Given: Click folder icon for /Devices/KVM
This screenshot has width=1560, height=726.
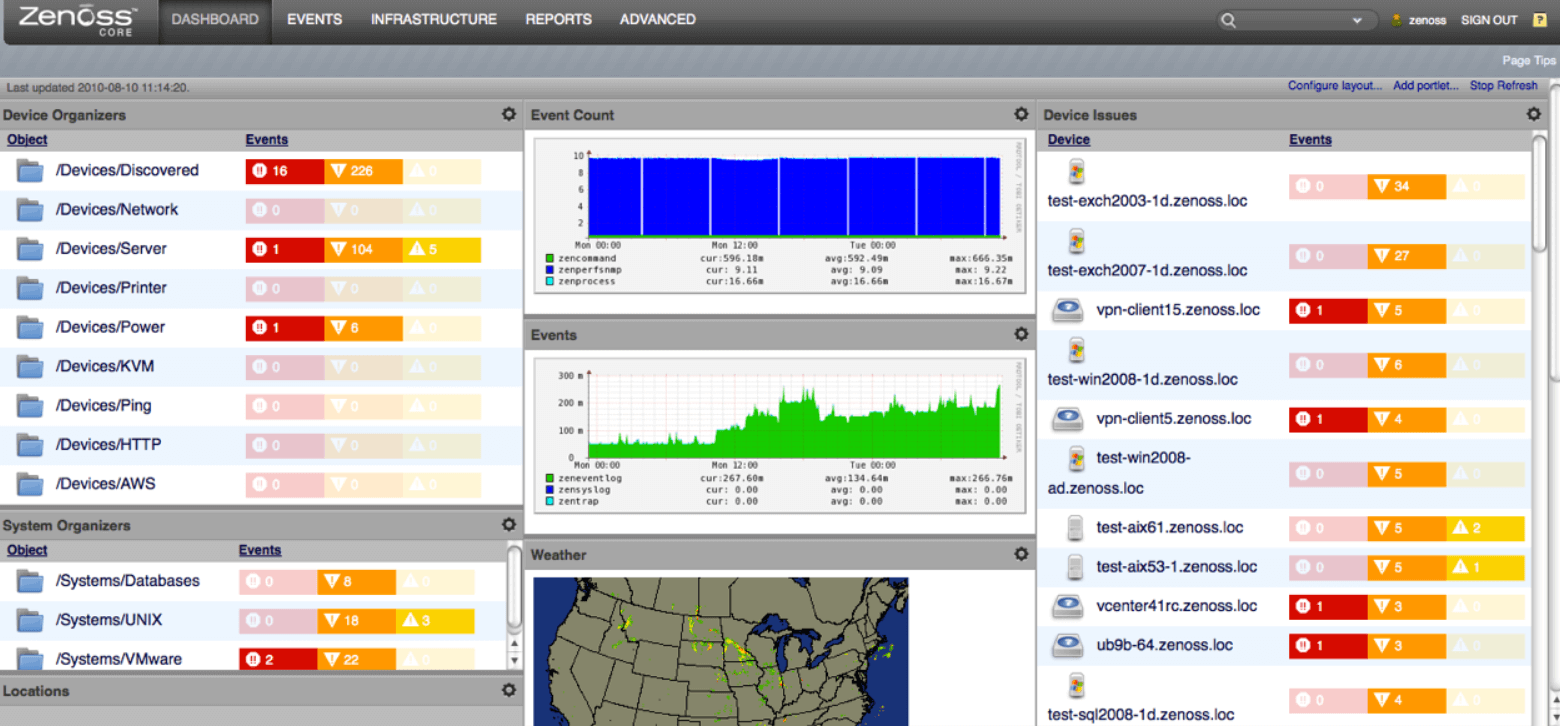Looking at the screenshot, I should pyautogui.click(x=30, y=366).
